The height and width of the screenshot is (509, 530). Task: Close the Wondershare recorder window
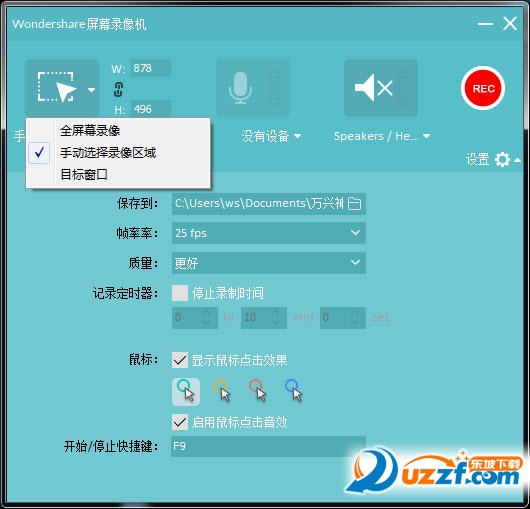click(x=510, y=24)
